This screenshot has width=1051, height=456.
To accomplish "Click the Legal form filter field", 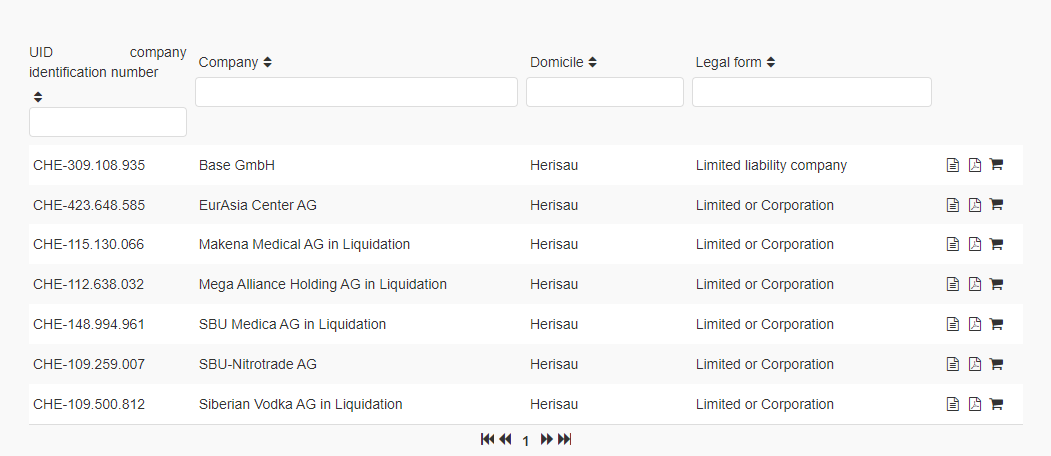I will (811, 92).
